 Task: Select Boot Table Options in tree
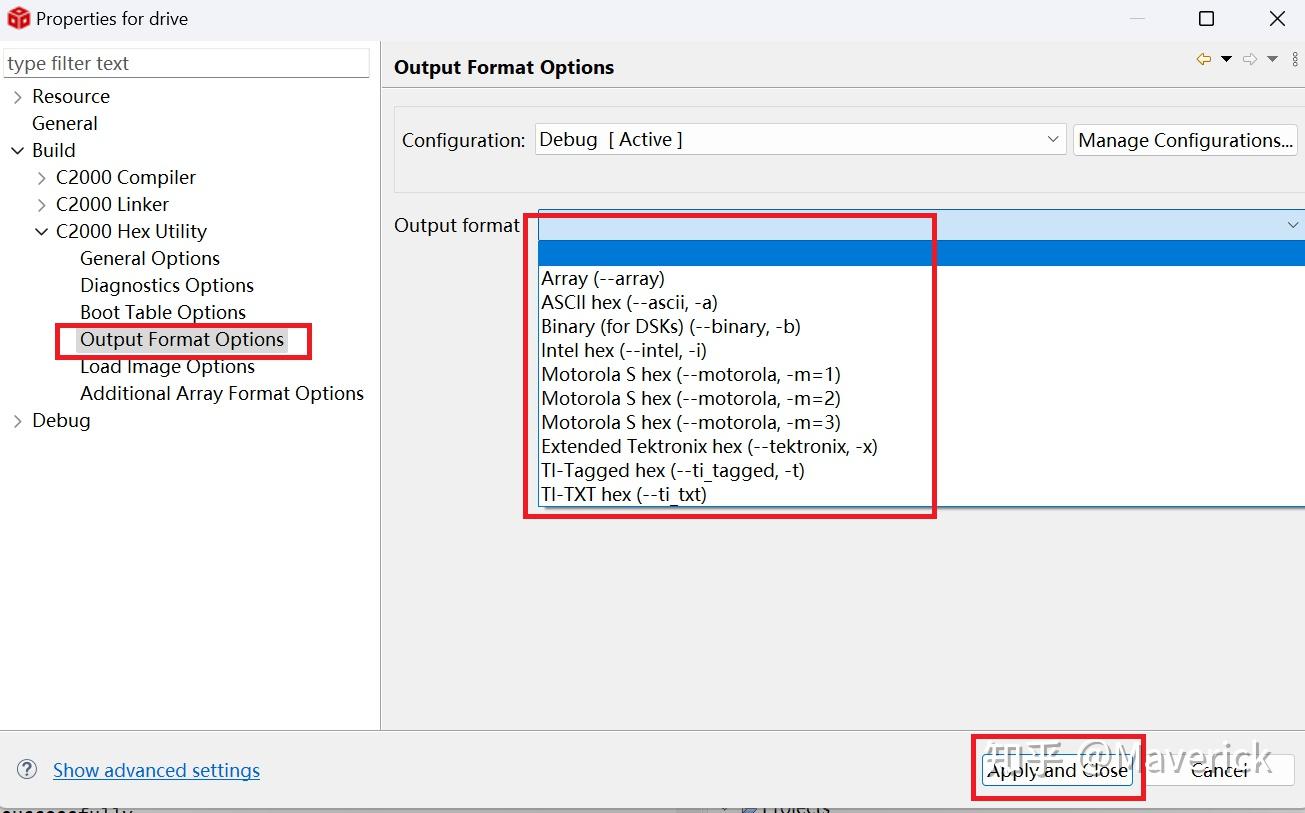pos(163,313)
